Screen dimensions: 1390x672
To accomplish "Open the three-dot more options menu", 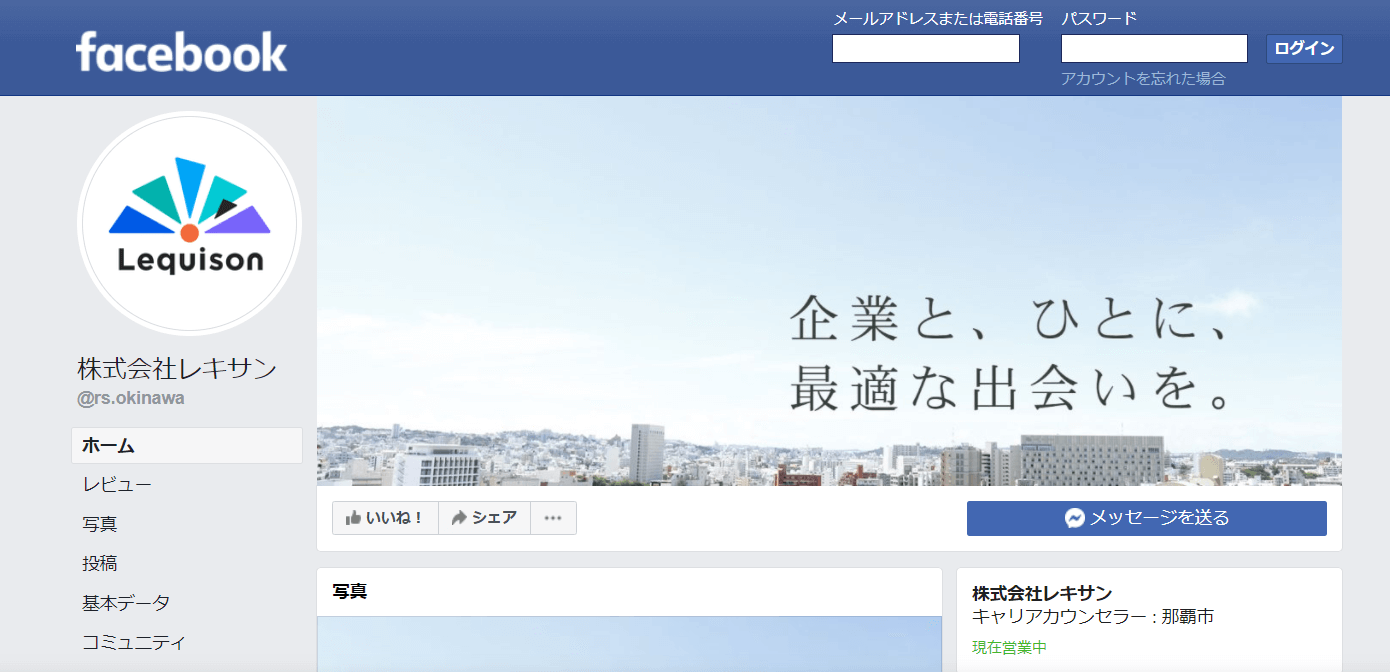I will (x=553, y=518).
